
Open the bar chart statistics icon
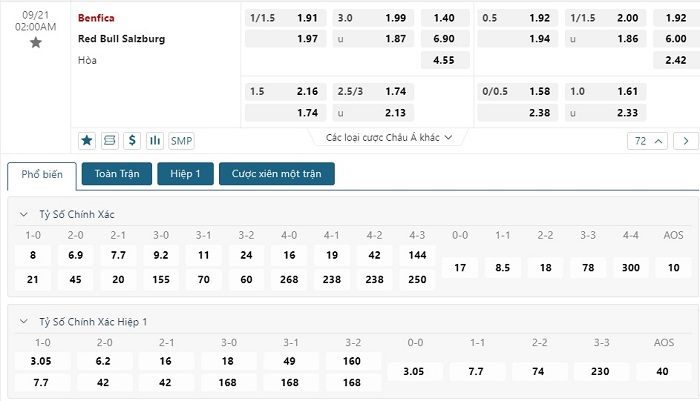click(155, 141)
